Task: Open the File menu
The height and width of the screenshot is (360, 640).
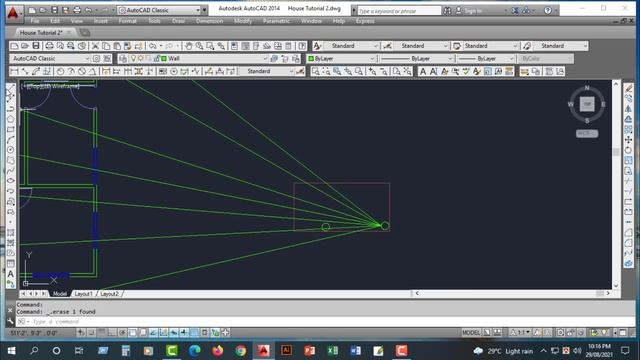Action: pos(35,21)
